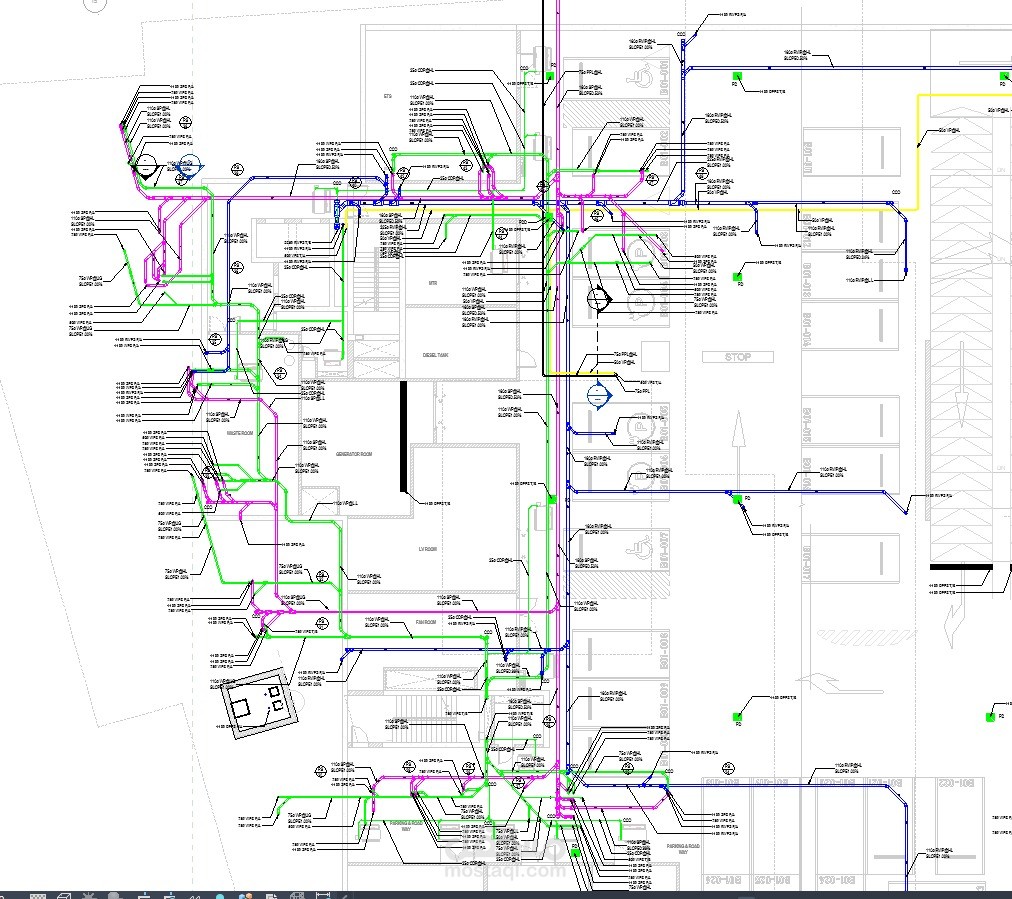Viewport: 1012px width, 899px height.
Task: Click the DIESEL TANK room label
Action: [435, 355]
